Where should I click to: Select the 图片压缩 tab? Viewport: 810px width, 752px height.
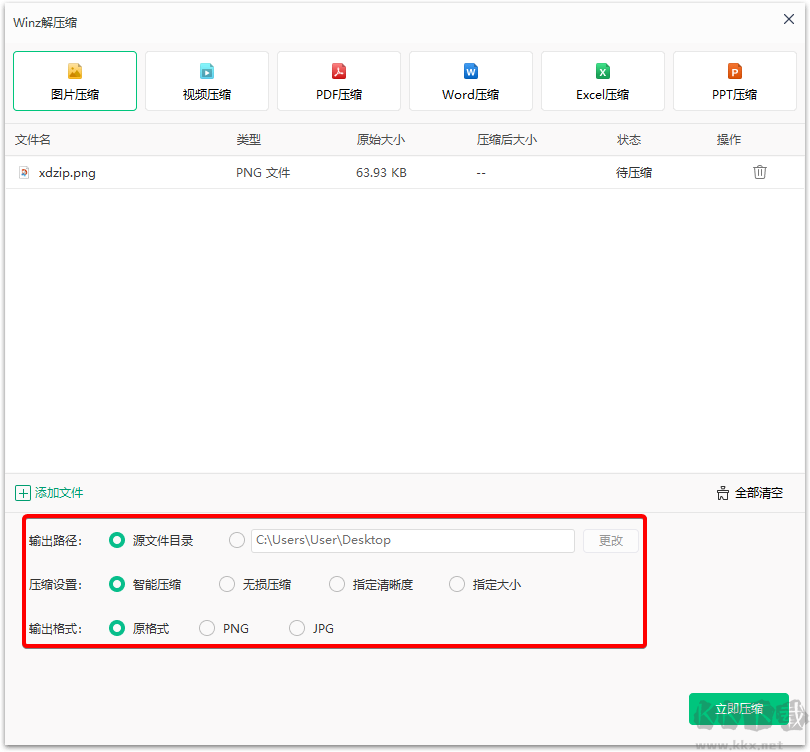click(x=74, y=81)
